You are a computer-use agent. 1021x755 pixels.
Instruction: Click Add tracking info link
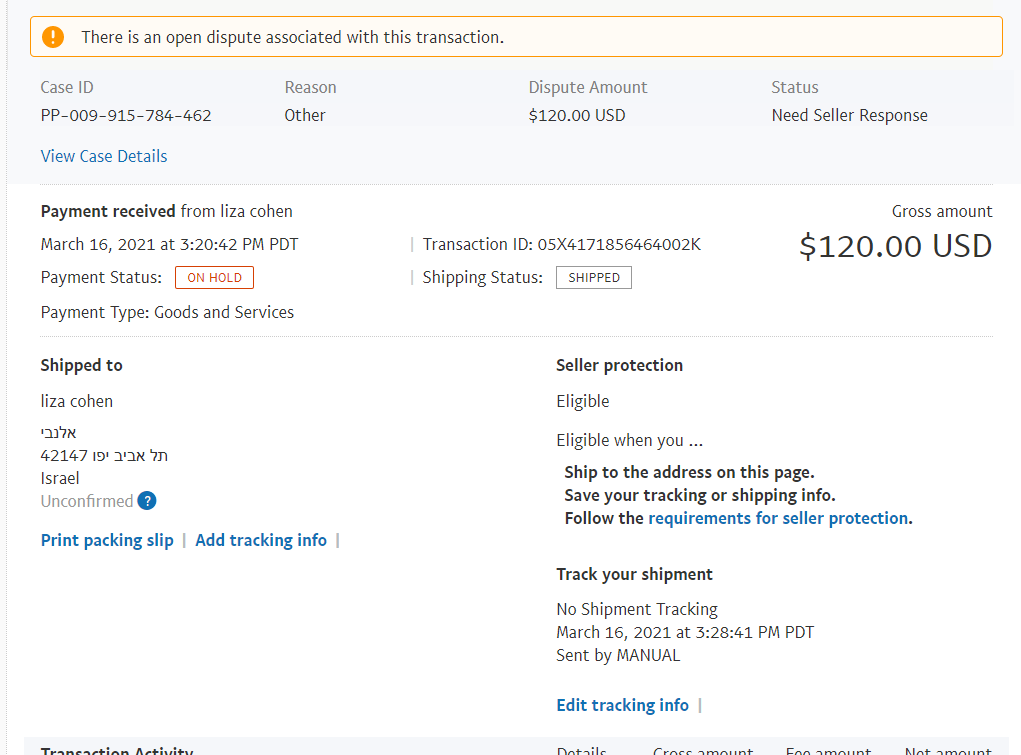[261, 541]
